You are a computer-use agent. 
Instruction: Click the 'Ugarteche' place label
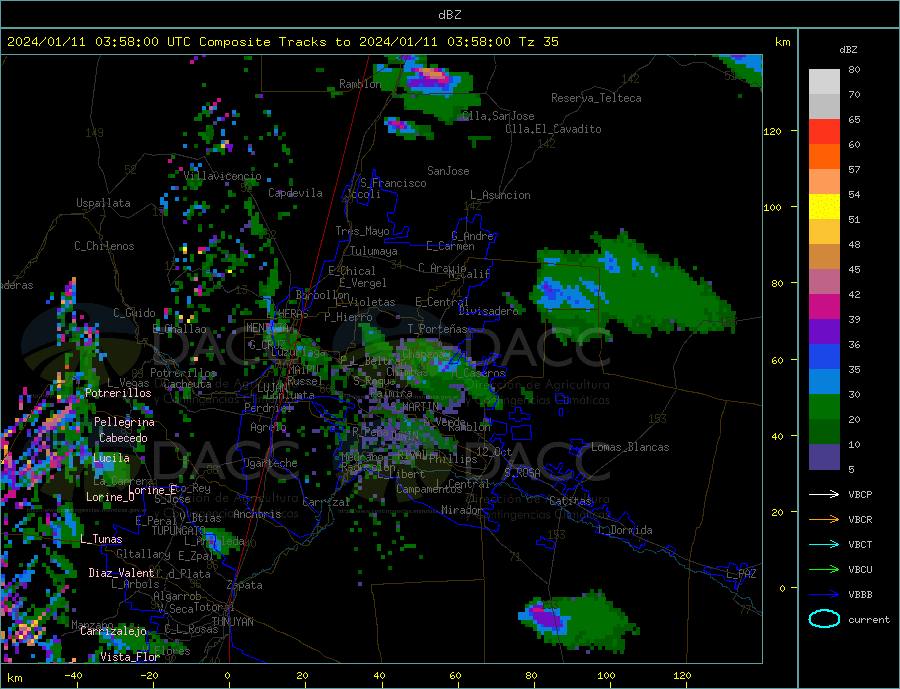pyautogui.click(x=270, y=463)
